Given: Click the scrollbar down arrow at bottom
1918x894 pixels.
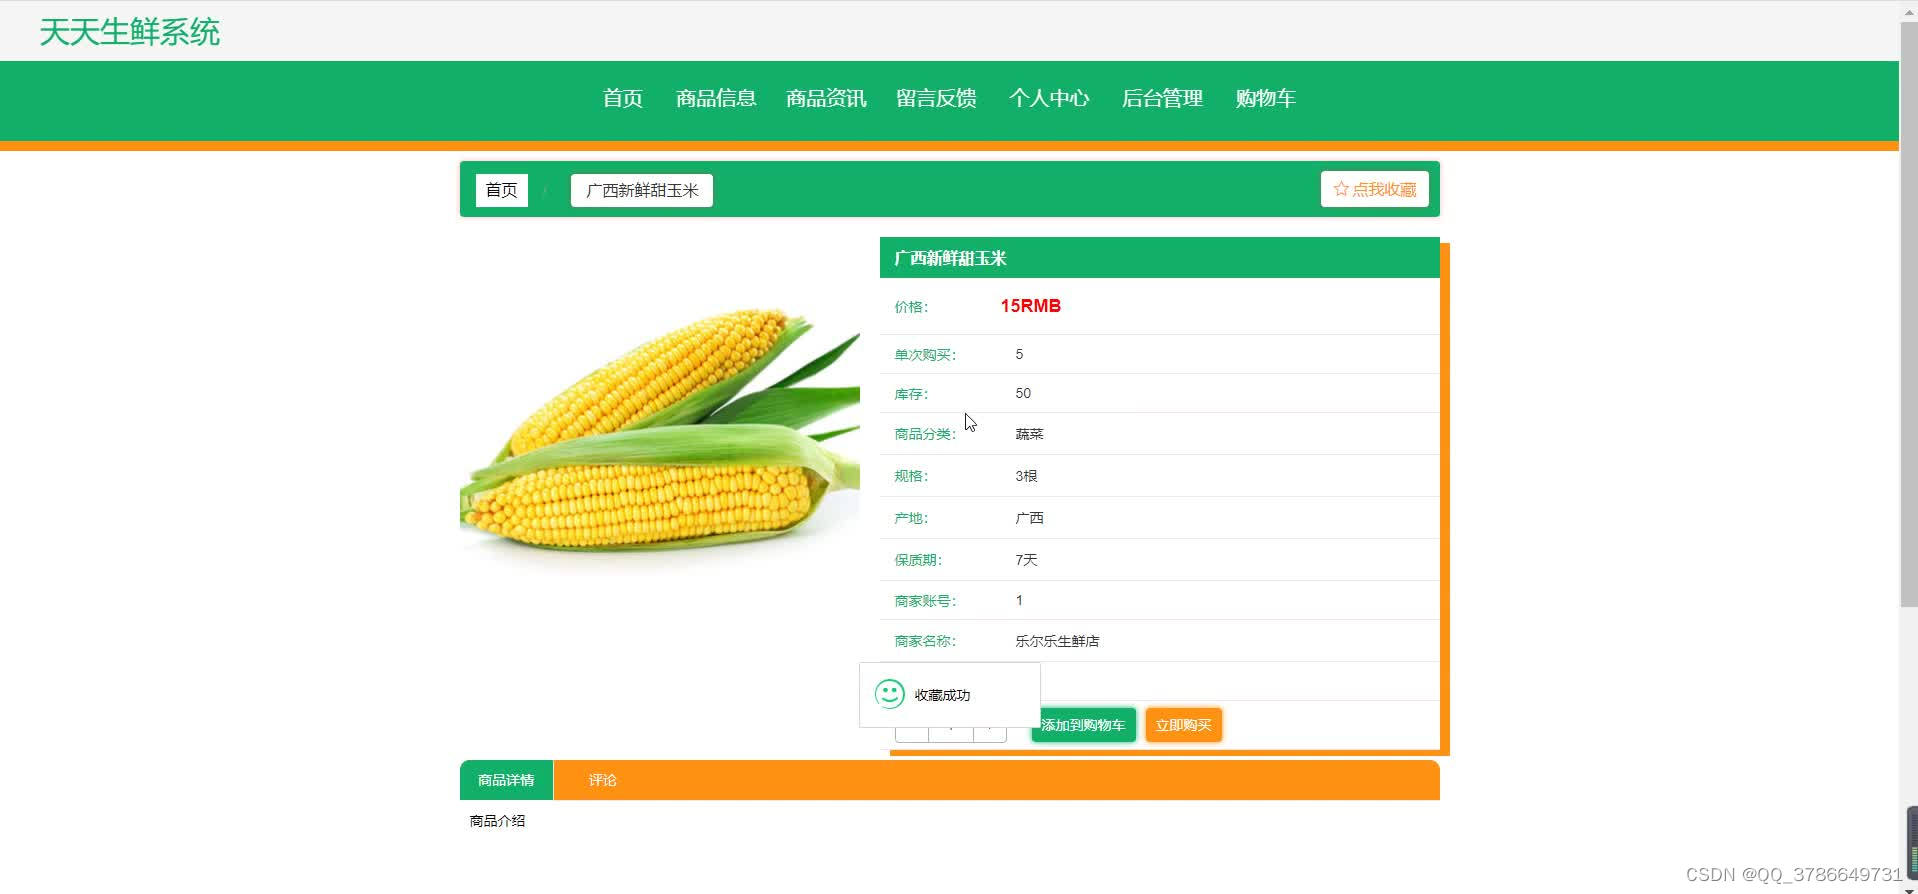Looking at the screenshot, I should pos(1908,888).
